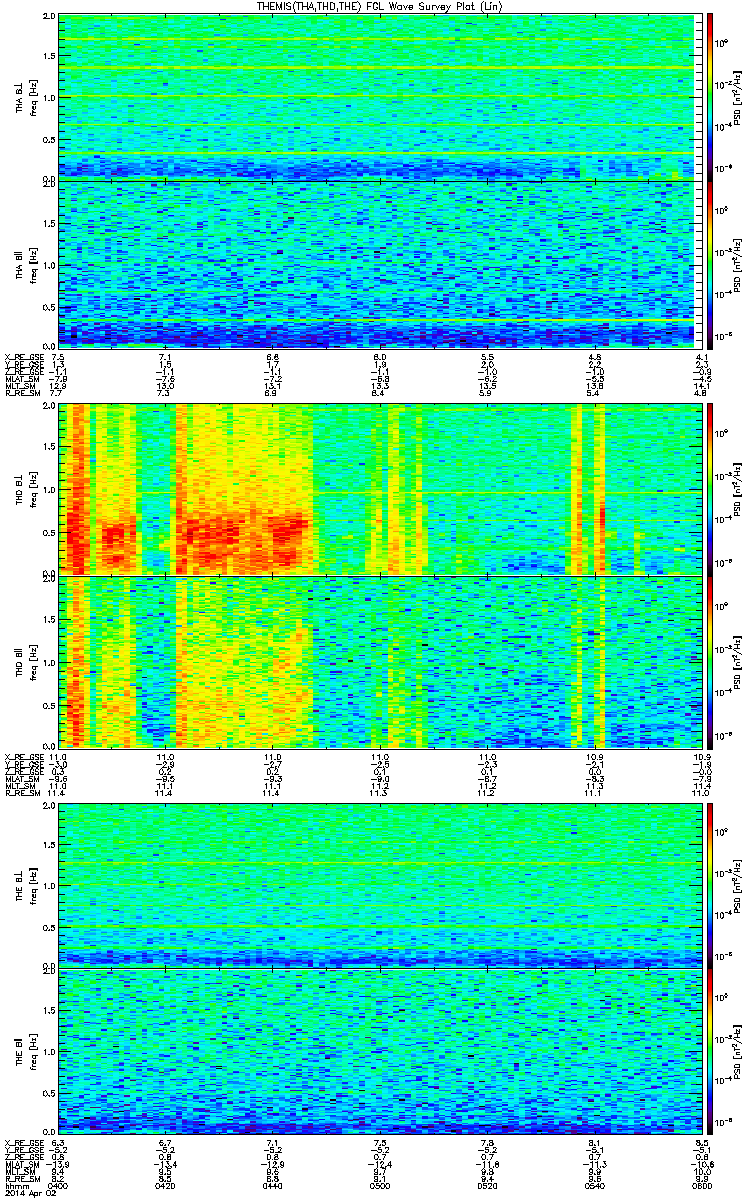Click the 0500 time tick label

pyautogui.click(x=379, y=1186)
